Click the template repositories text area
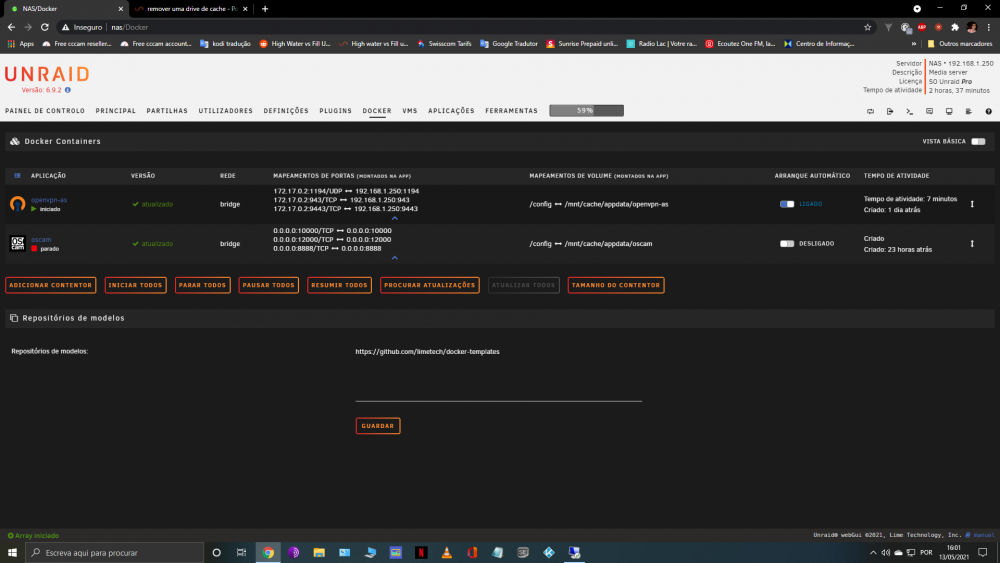Viewport: 1000px width, 563px height. coord(499,374)
